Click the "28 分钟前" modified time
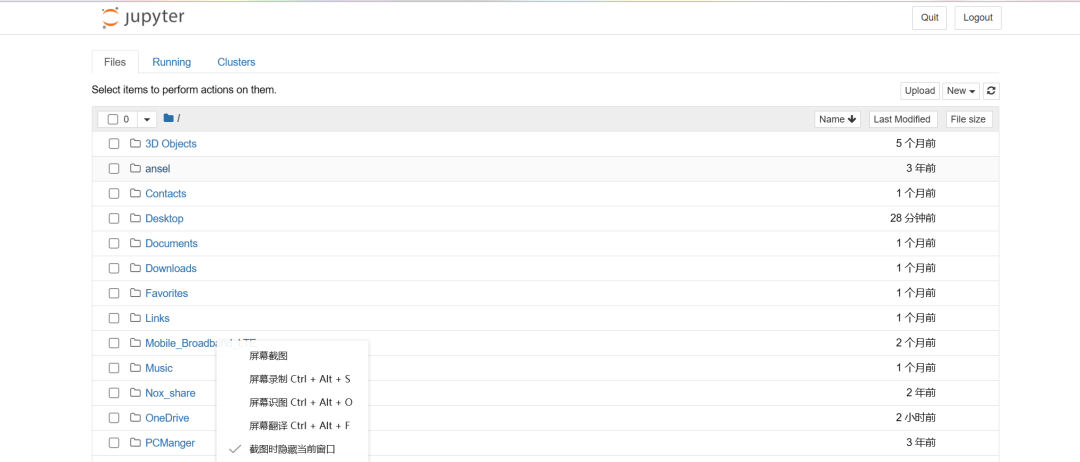The width and height of the screenshot is (1080, 462). point(913,218)
